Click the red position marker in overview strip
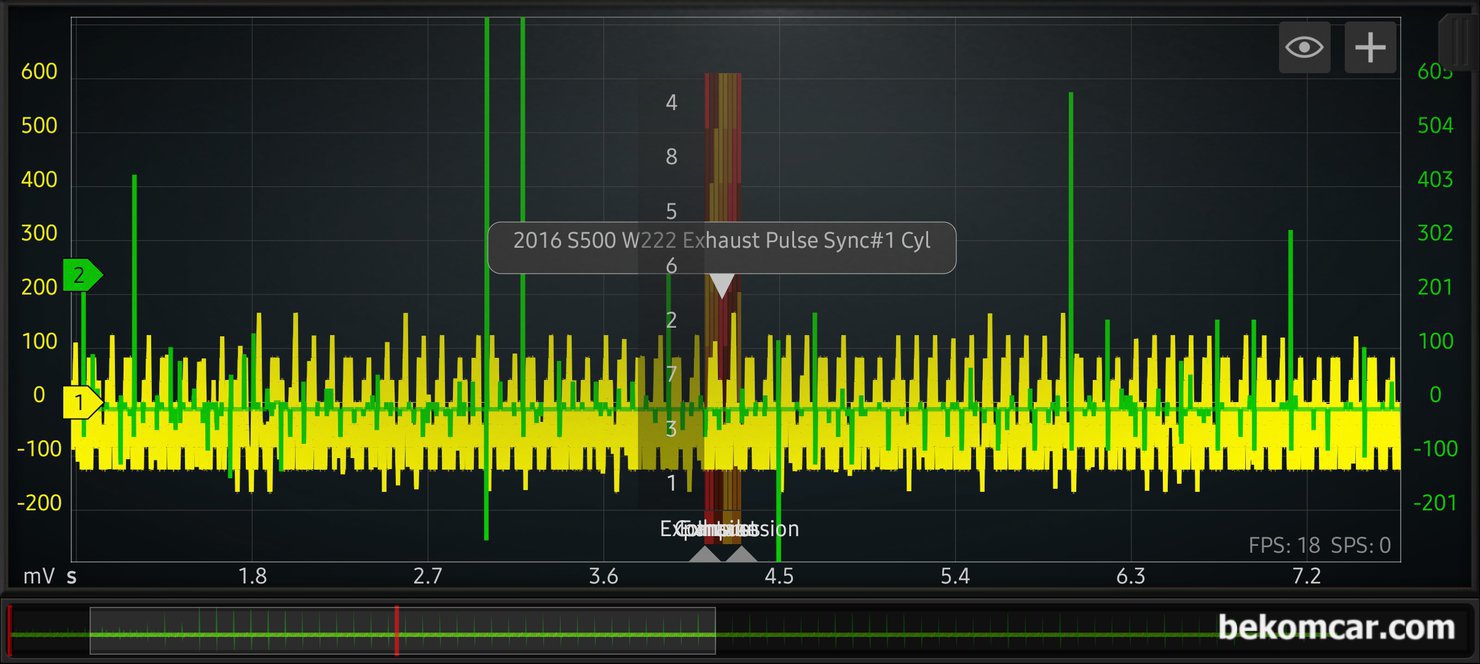Screen dimensions: 1480x664 (397, 630)
